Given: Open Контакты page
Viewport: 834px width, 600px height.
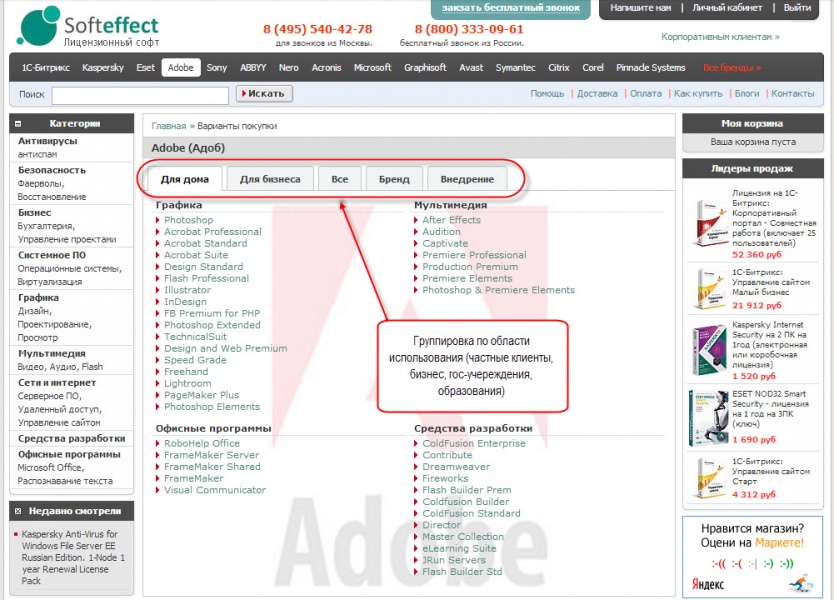Looking at the screenshot, I should pyautogui.click(x=793, y=94).
